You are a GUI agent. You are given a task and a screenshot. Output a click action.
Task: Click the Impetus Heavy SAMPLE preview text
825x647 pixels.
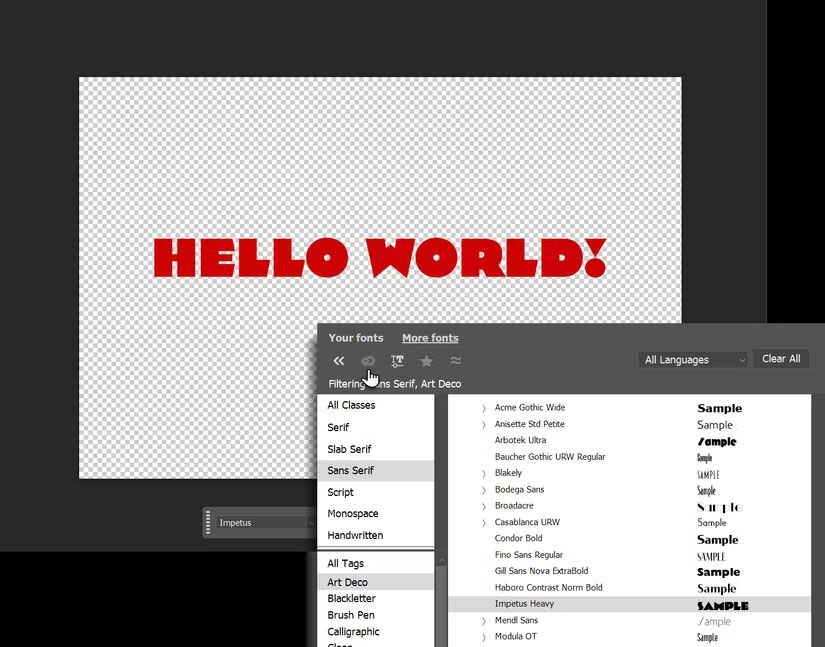pyautogui.click(x=721, y=605)
